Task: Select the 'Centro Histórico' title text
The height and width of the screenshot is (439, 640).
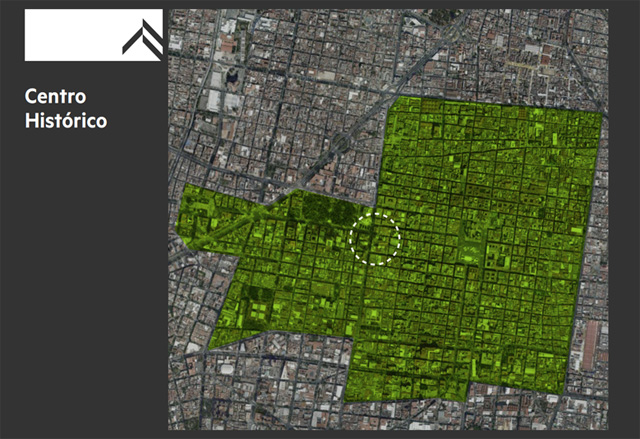Action: pyautogui.click(x=67, y=108)
